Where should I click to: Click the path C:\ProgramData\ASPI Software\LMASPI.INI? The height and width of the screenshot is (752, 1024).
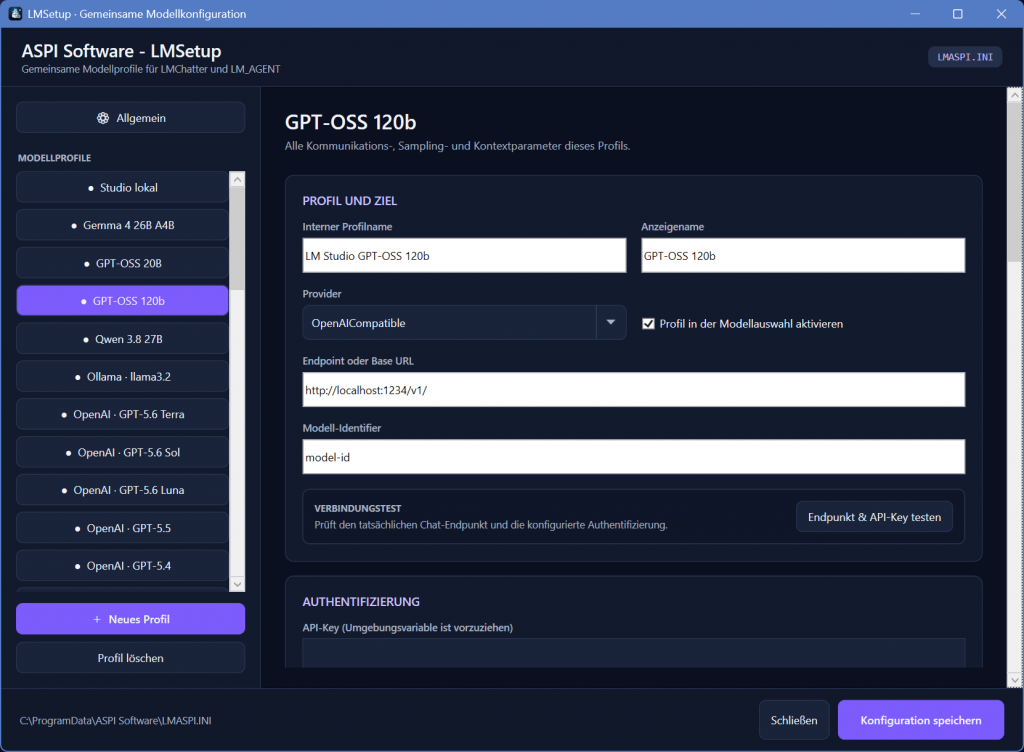tap(116, 721)
